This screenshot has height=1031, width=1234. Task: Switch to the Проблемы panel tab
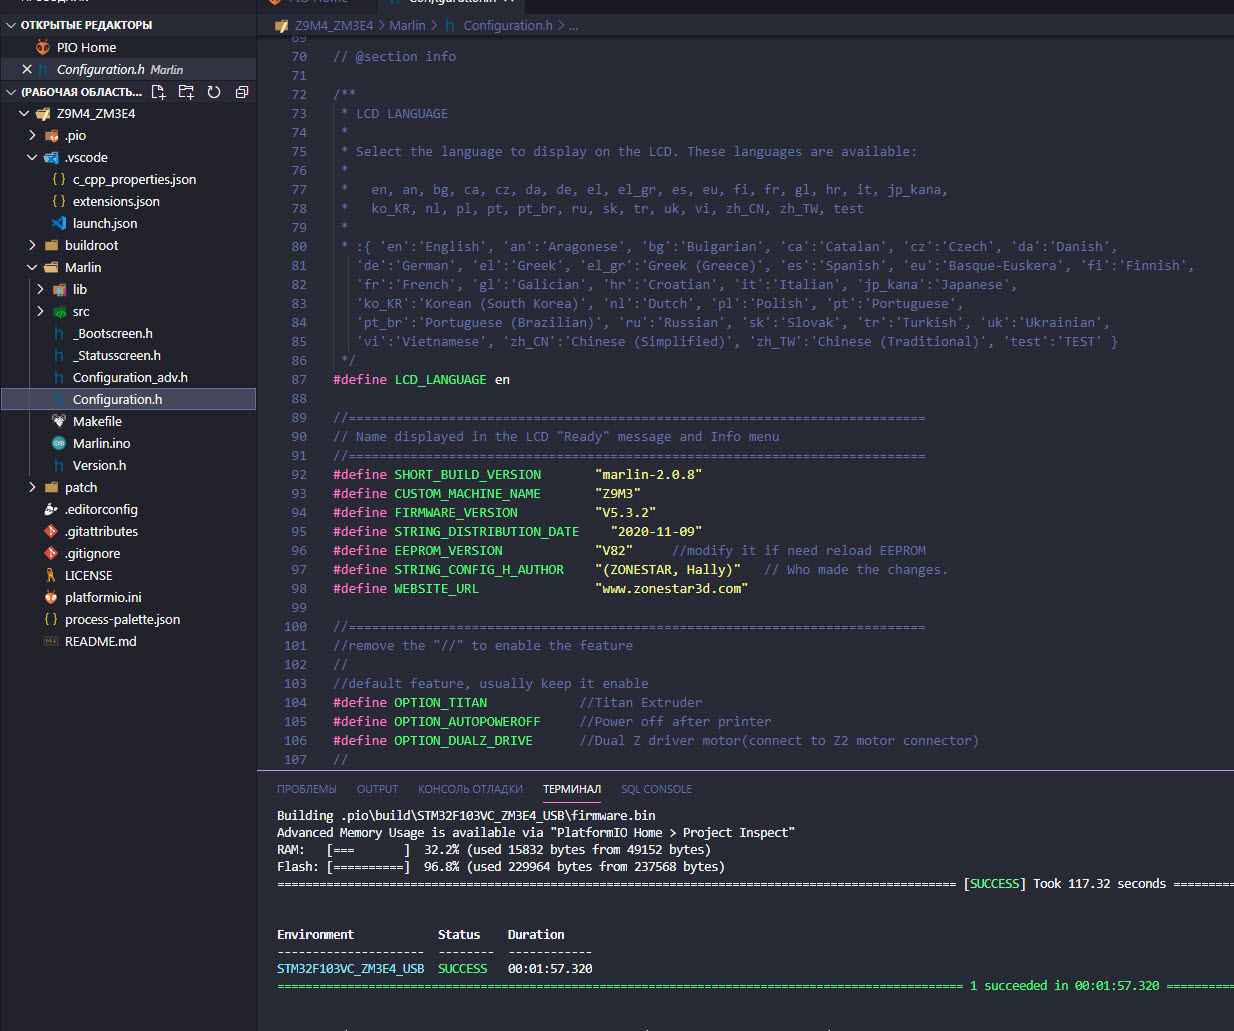tap(306, 789)
